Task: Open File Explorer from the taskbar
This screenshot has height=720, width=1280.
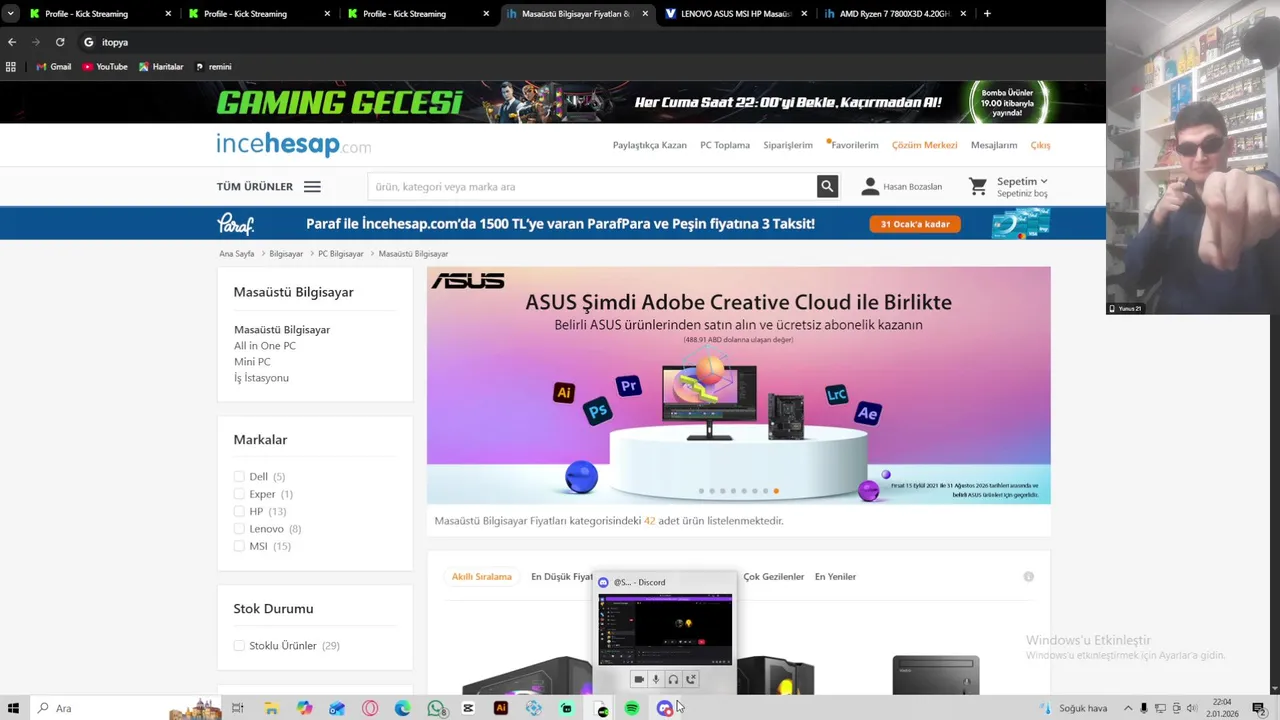Action: [x=271, y=708]
